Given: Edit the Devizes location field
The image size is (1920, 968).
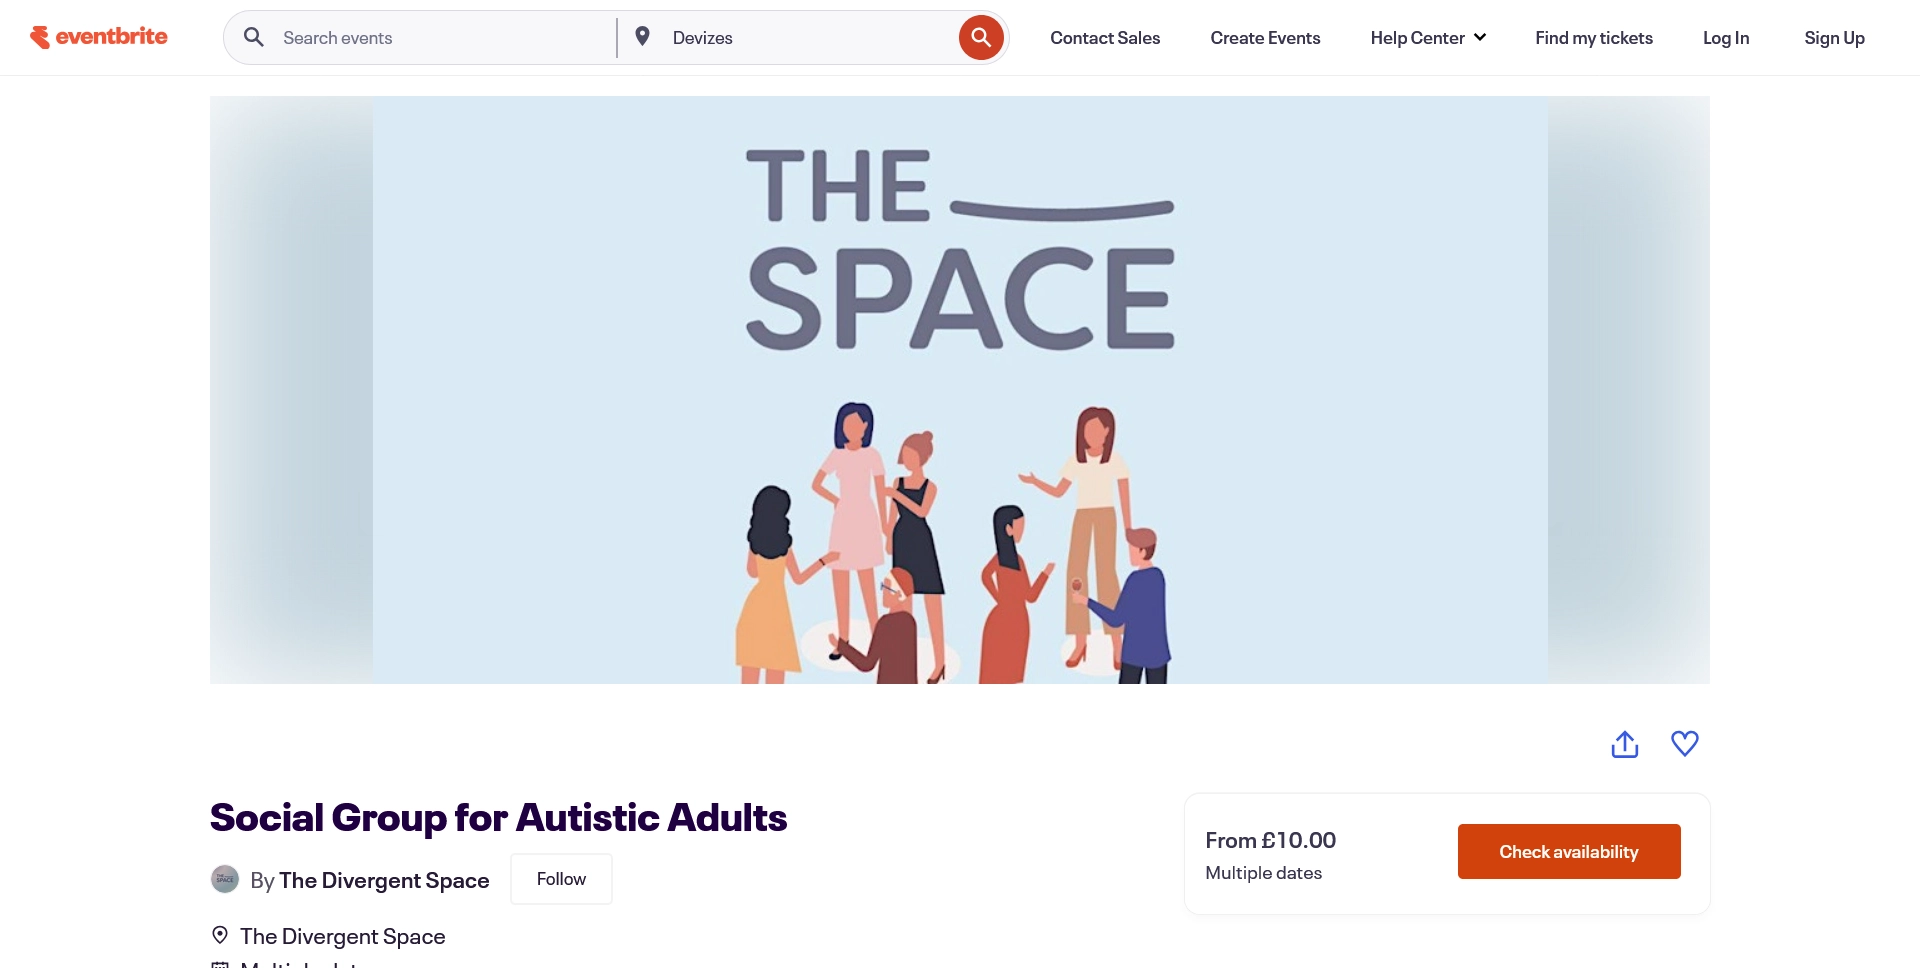Looking at the screenshot, I should (x=800, y=38).
